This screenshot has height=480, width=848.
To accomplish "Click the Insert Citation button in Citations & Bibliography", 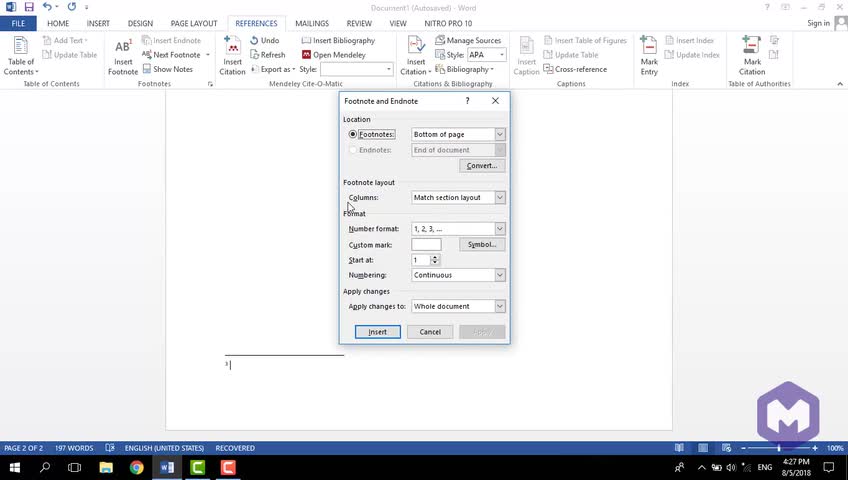I will point(415,56).
